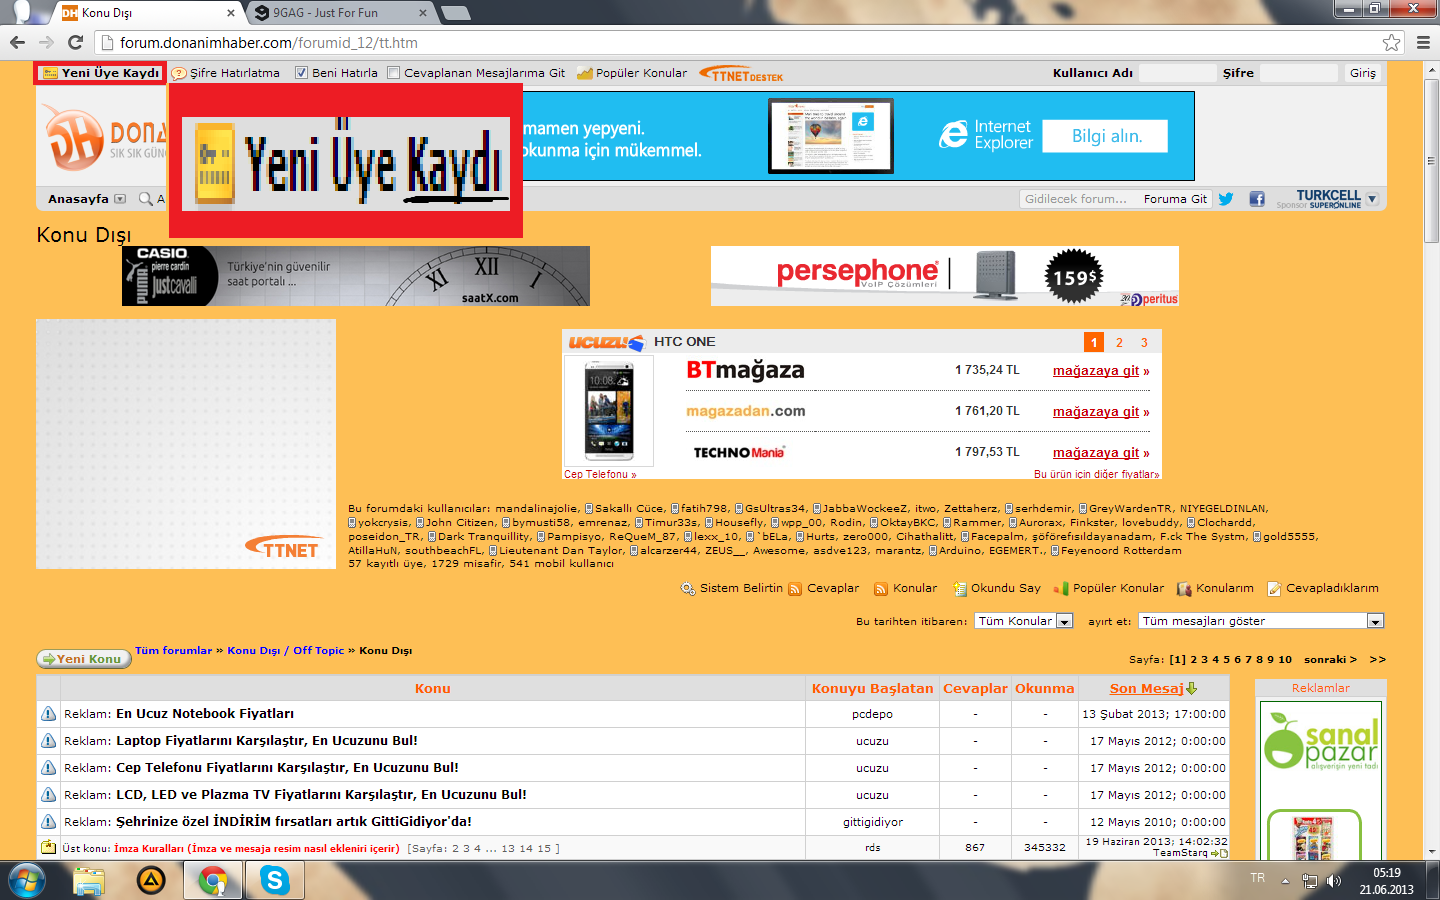The width and height of the screenshot is (1440, 900).
Task: Click HTC One phone thumbnail
Action: (608, 412)
